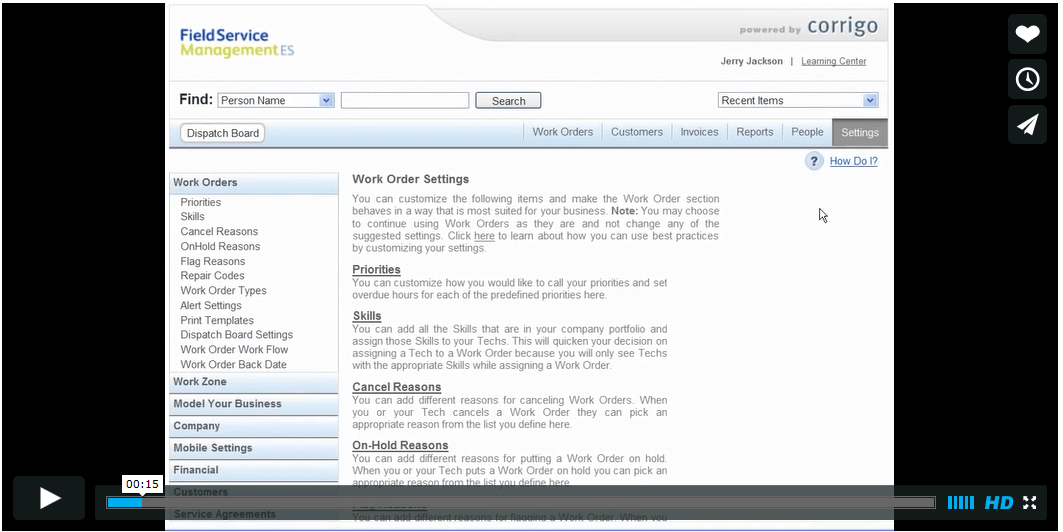Viewport: 1063px width, 532px height.
Task: Click the search text field
Action: pos(405,100)
